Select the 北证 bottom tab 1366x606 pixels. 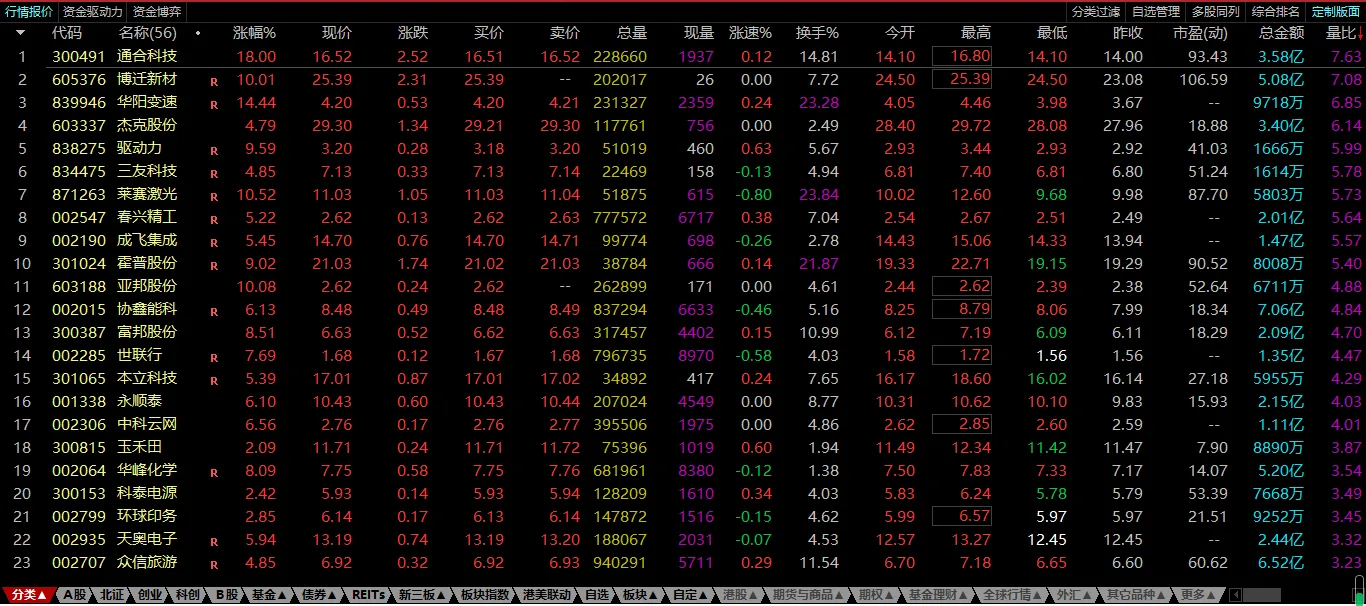point(112,595)
